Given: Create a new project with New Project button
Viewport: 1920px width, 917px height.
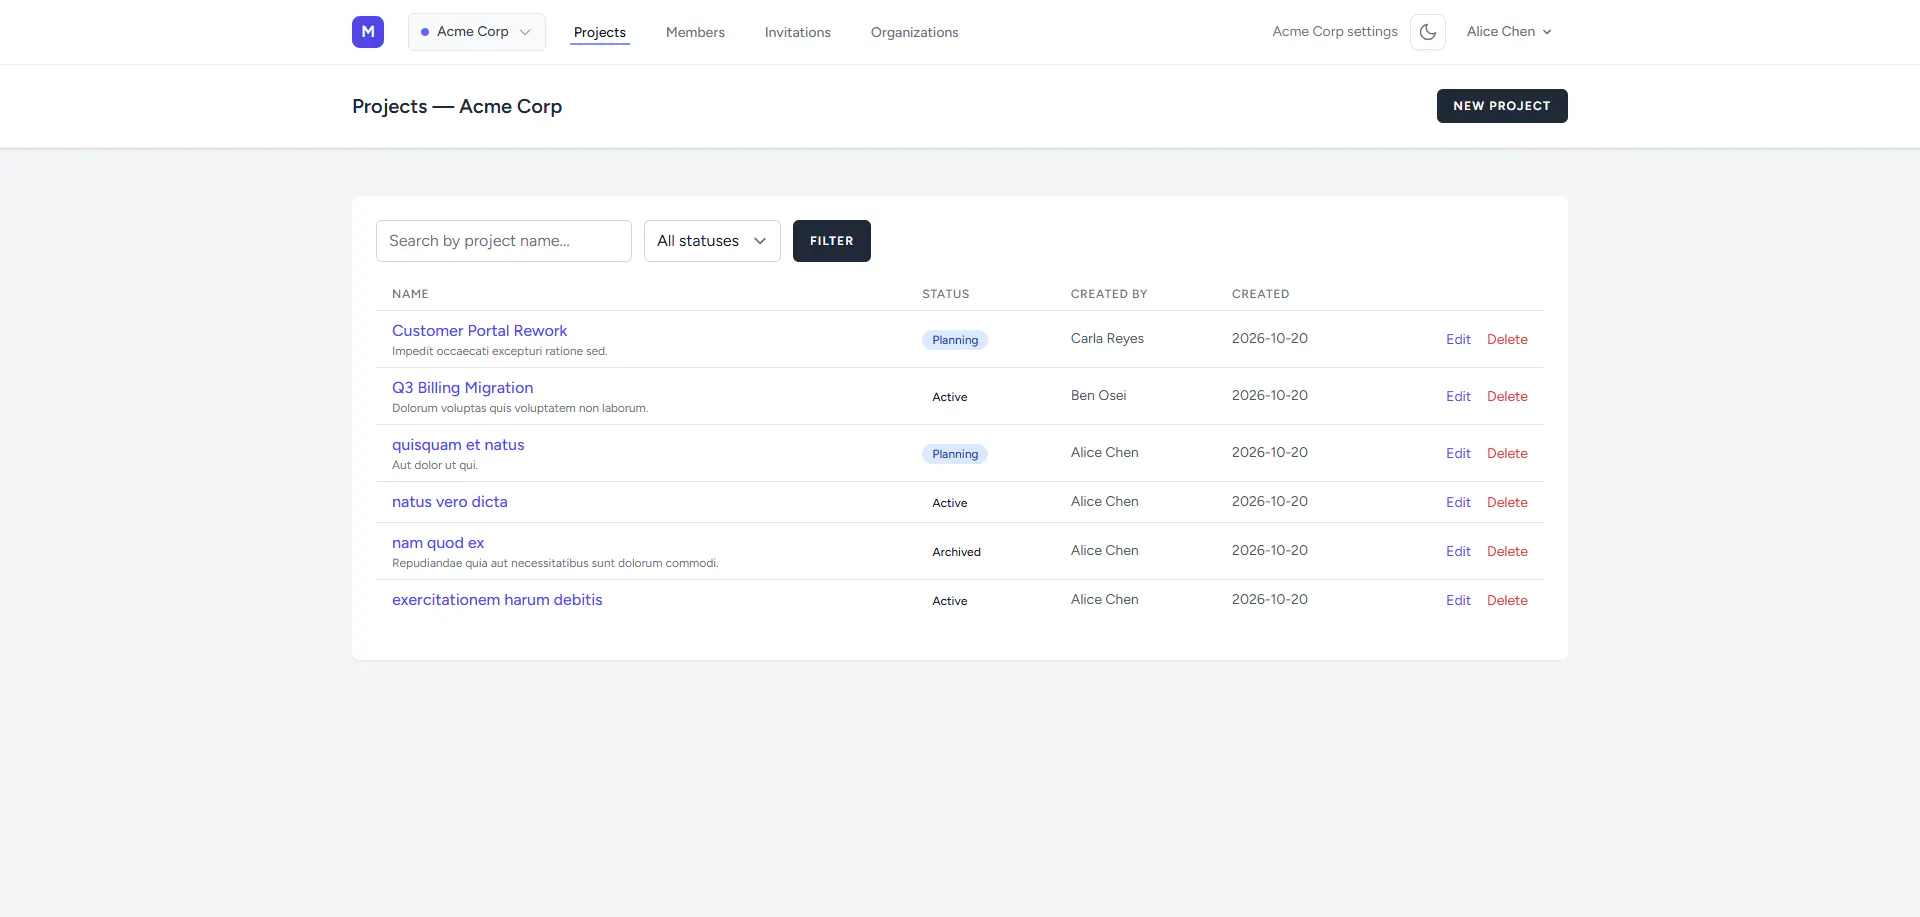Looking at the screenshot, I should point(1502,106).
